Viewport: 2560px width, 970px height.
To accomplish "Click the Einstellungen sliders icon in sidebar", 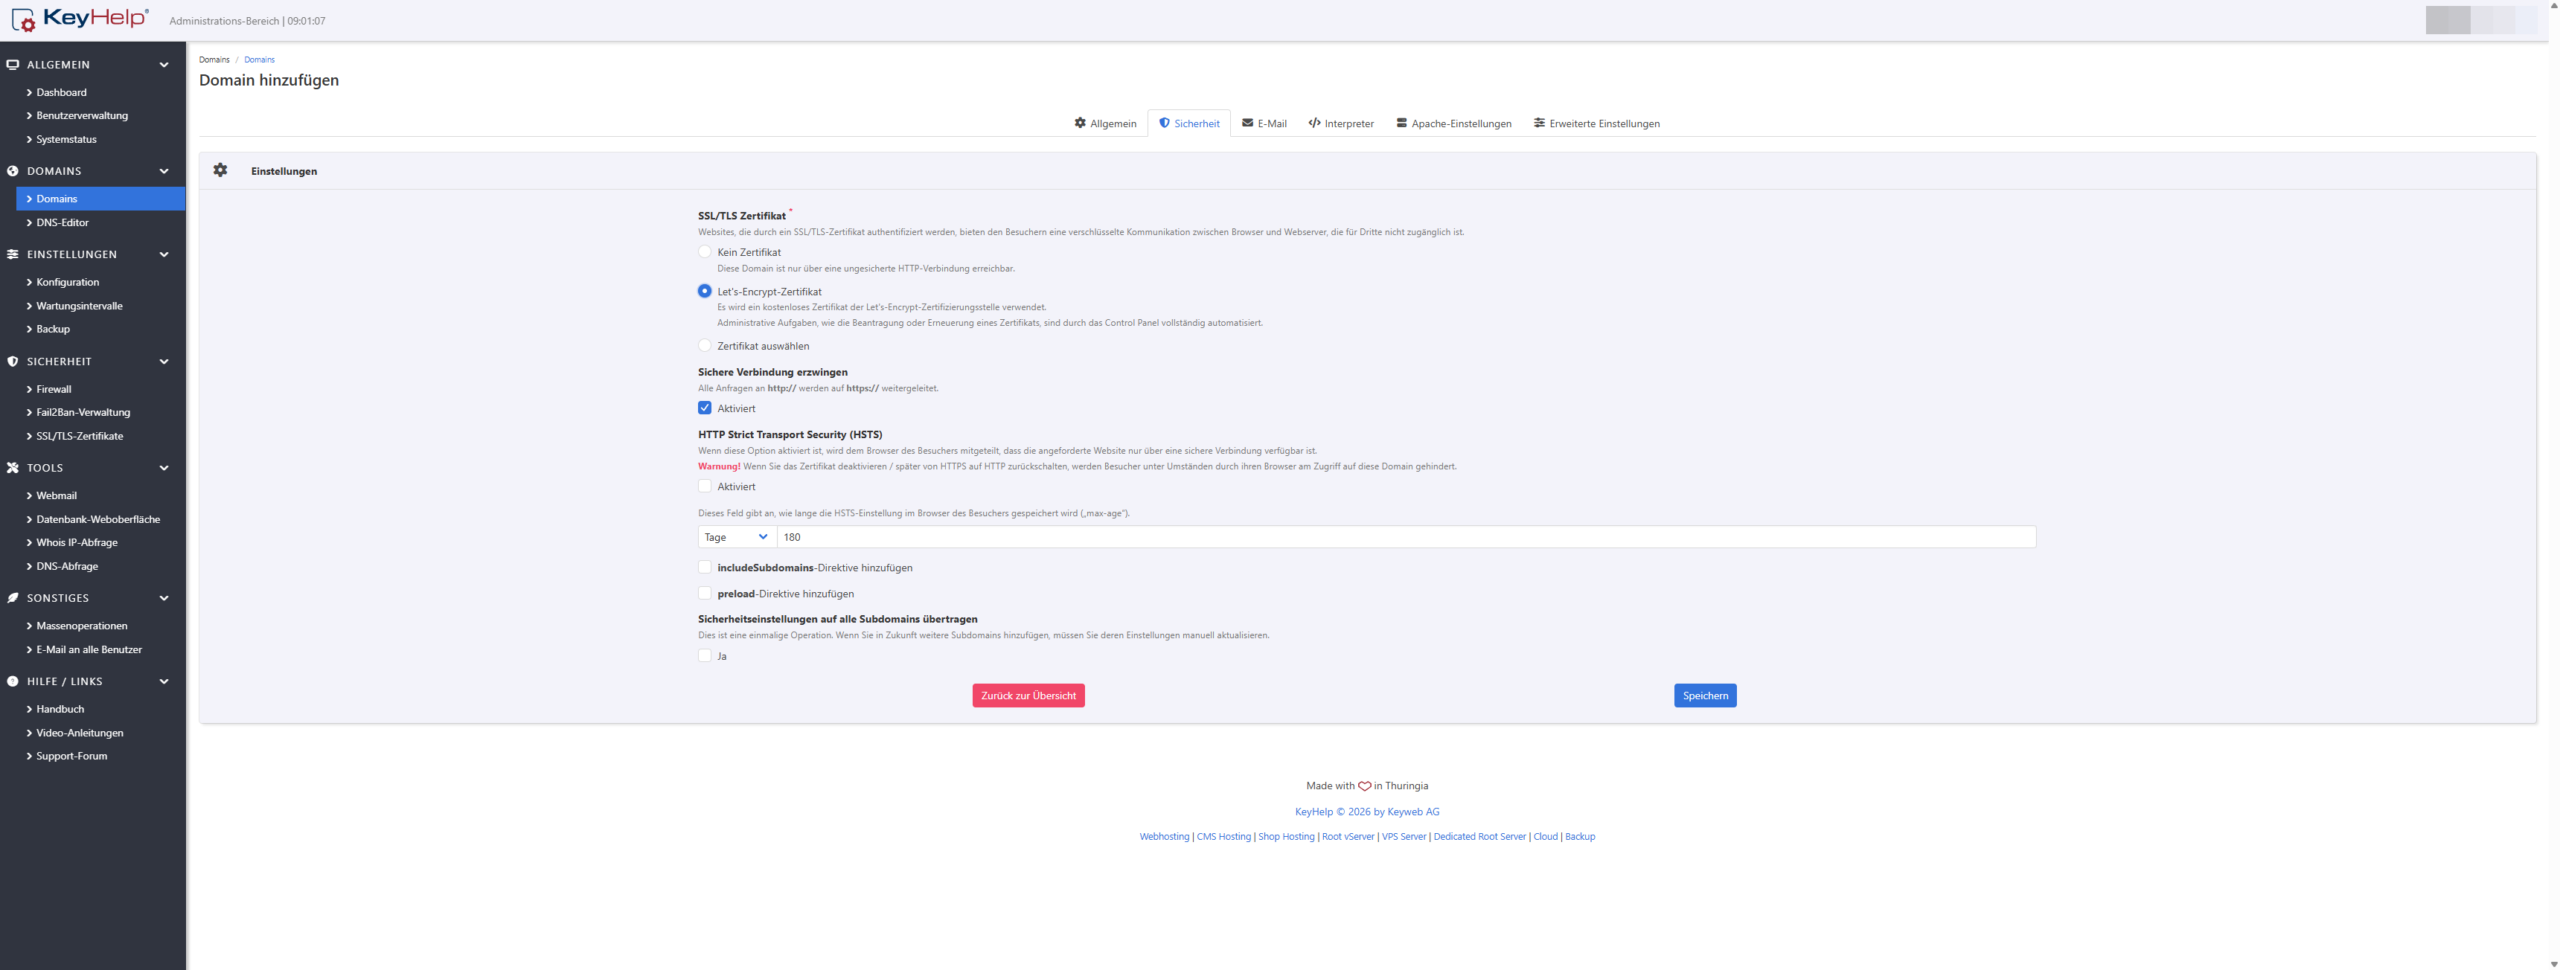I will click(x=13, y=255).
